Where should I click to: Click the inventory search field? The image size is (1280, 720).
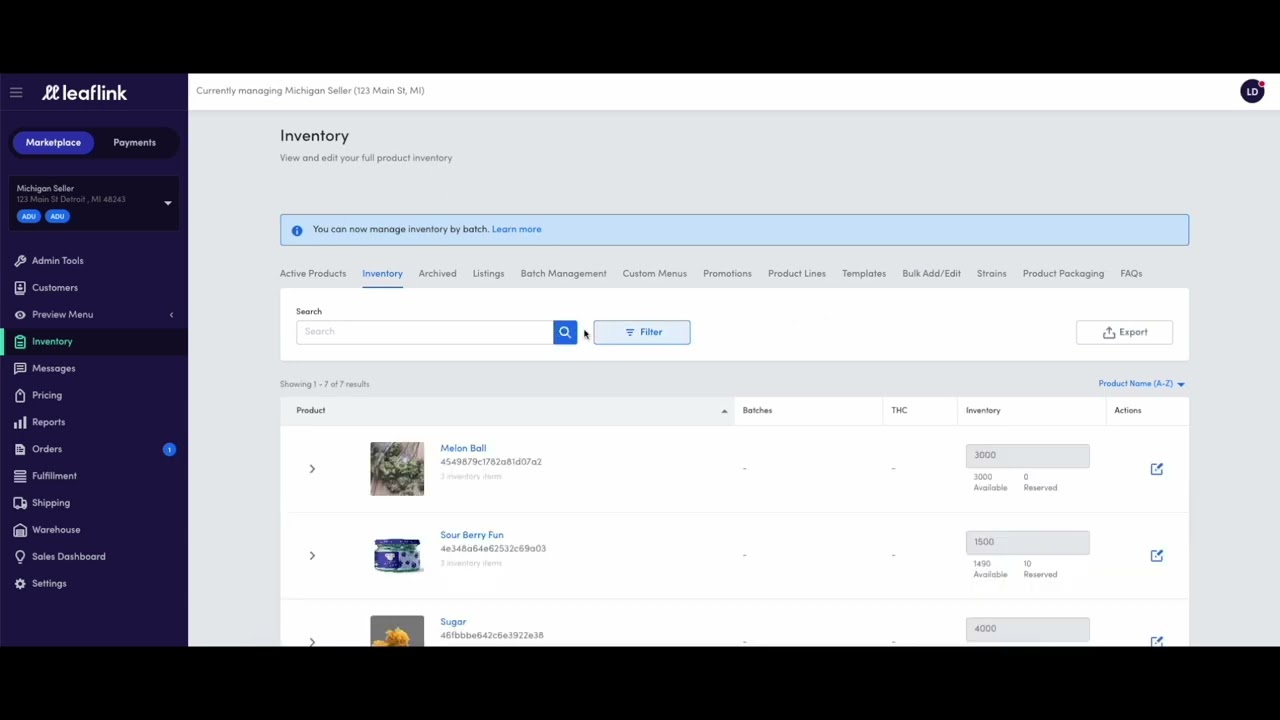pyautogui.click(x=425, y=332)
